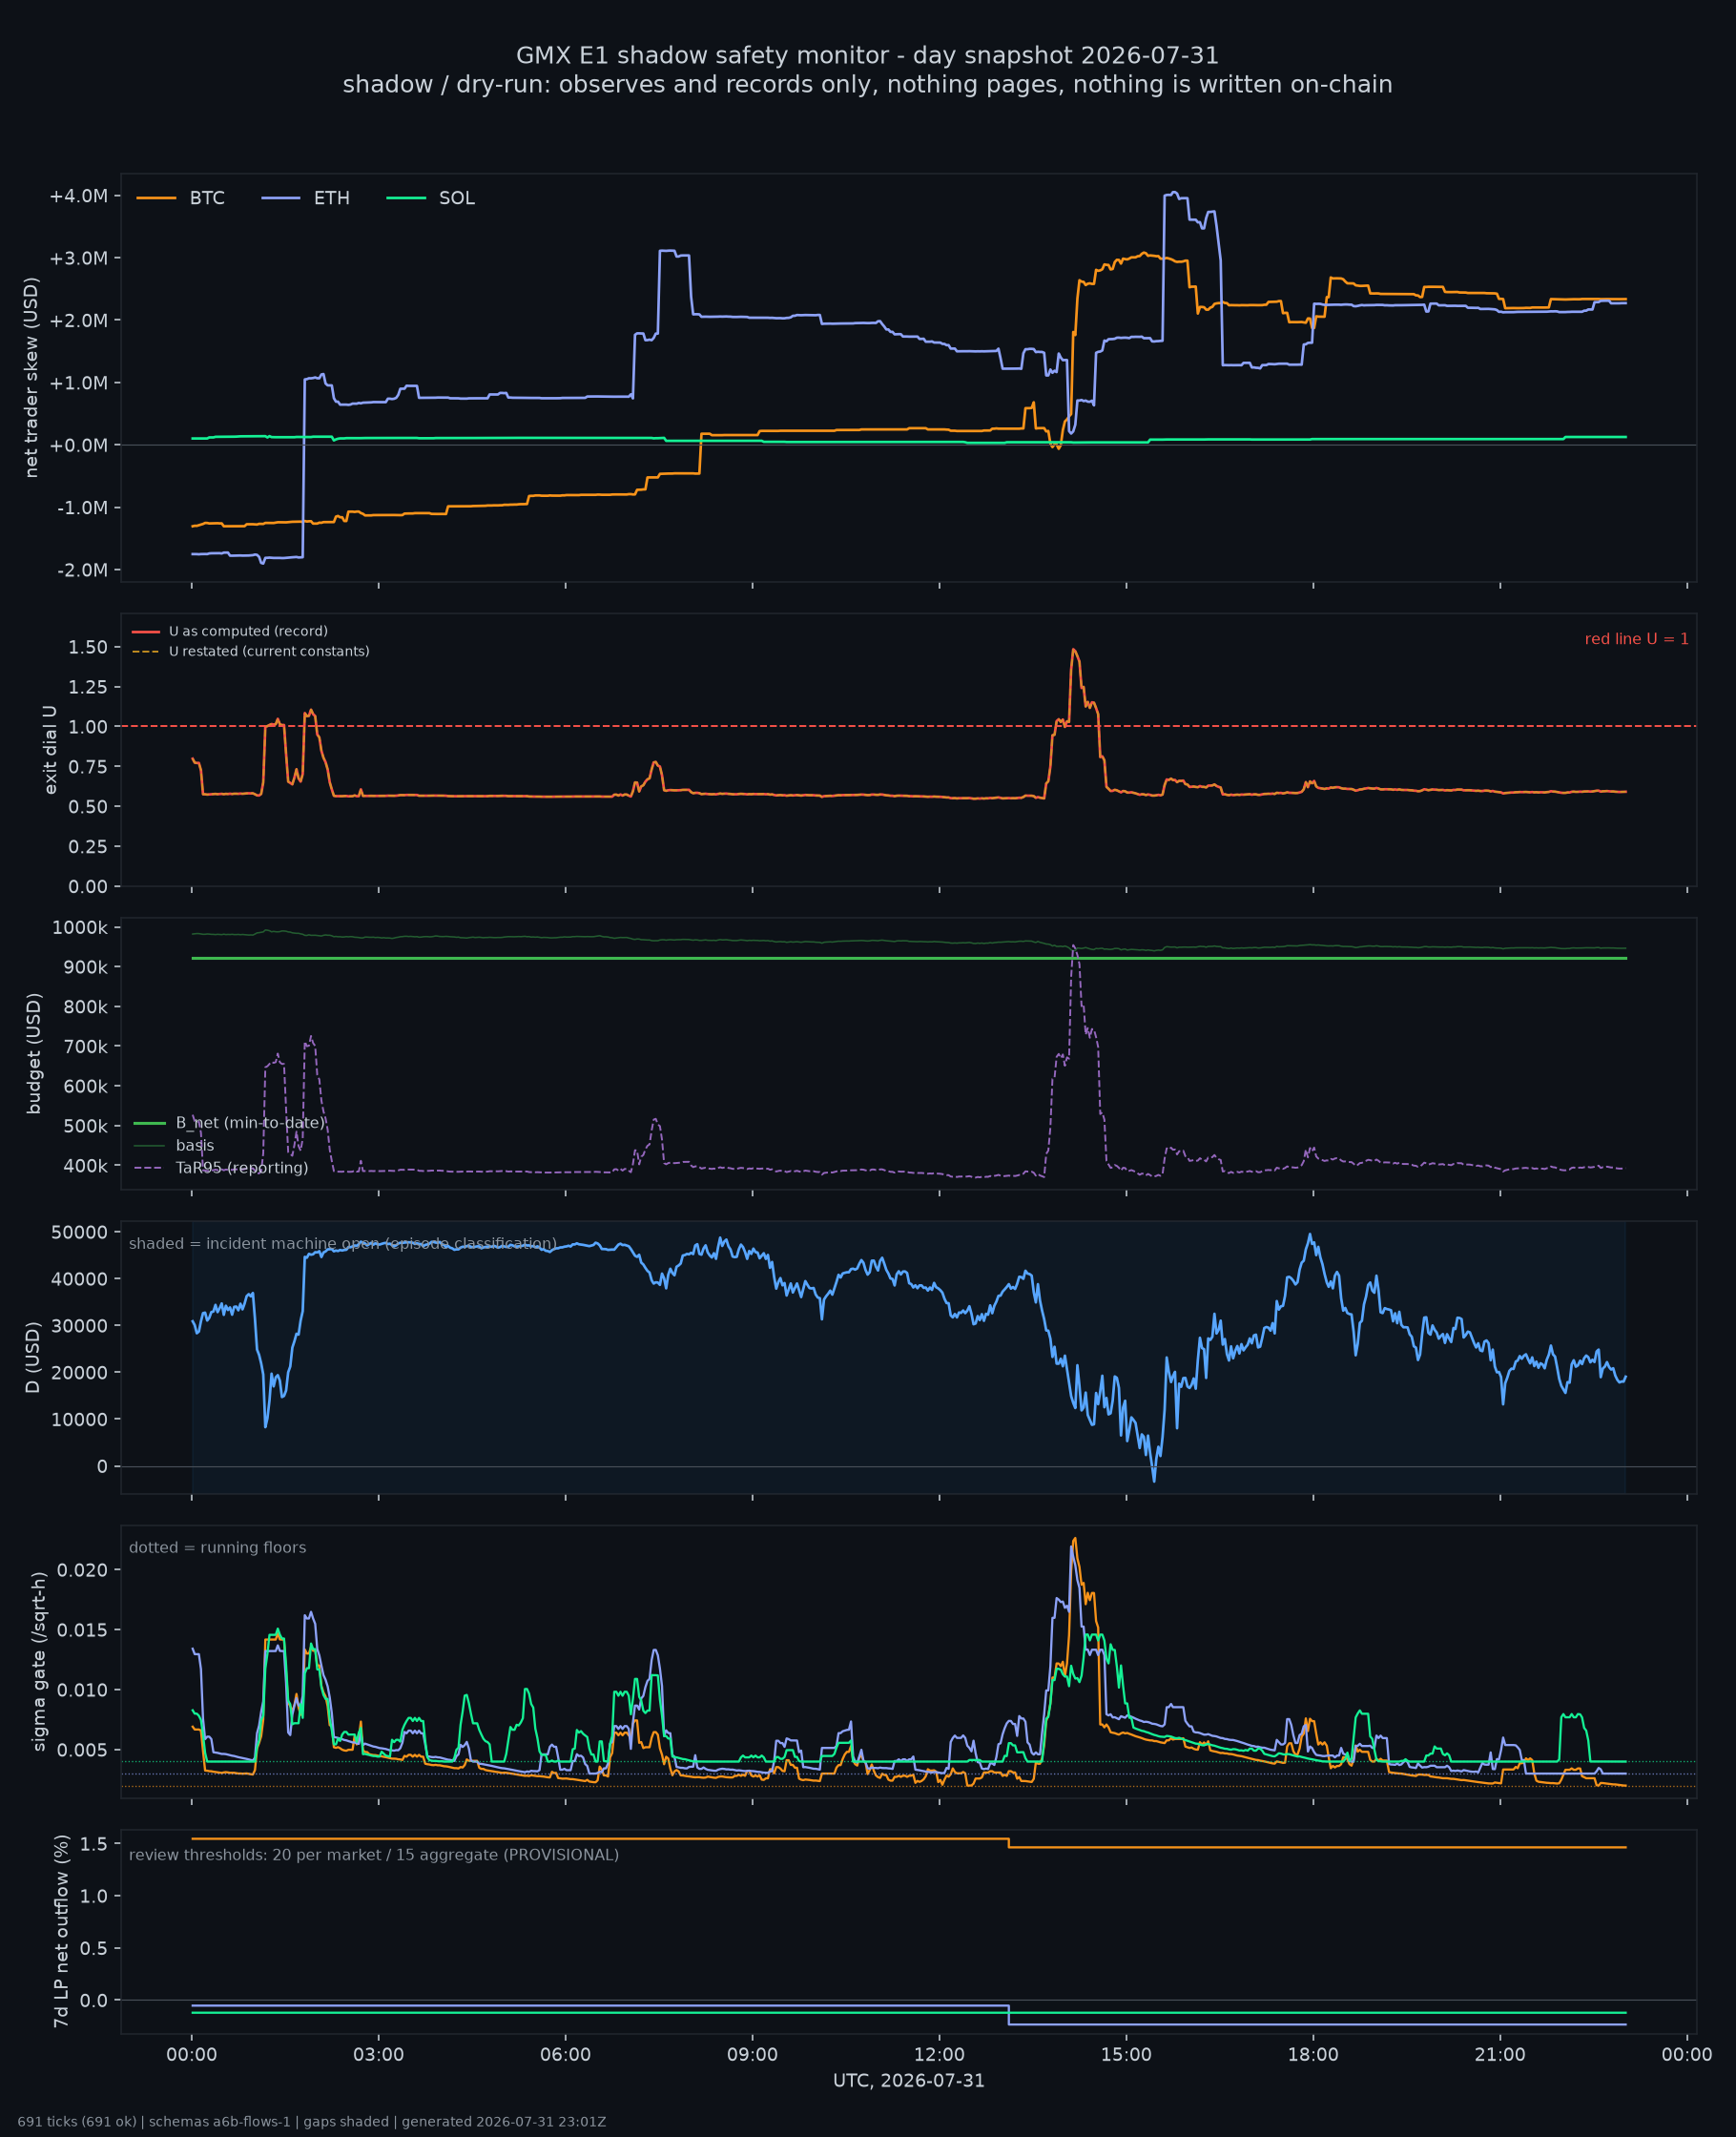The height and width of the screenshot is (2137, 1736).
Task: Click the 'sigma gate (/sqrt-h)' axis label
Action: 40,1661
